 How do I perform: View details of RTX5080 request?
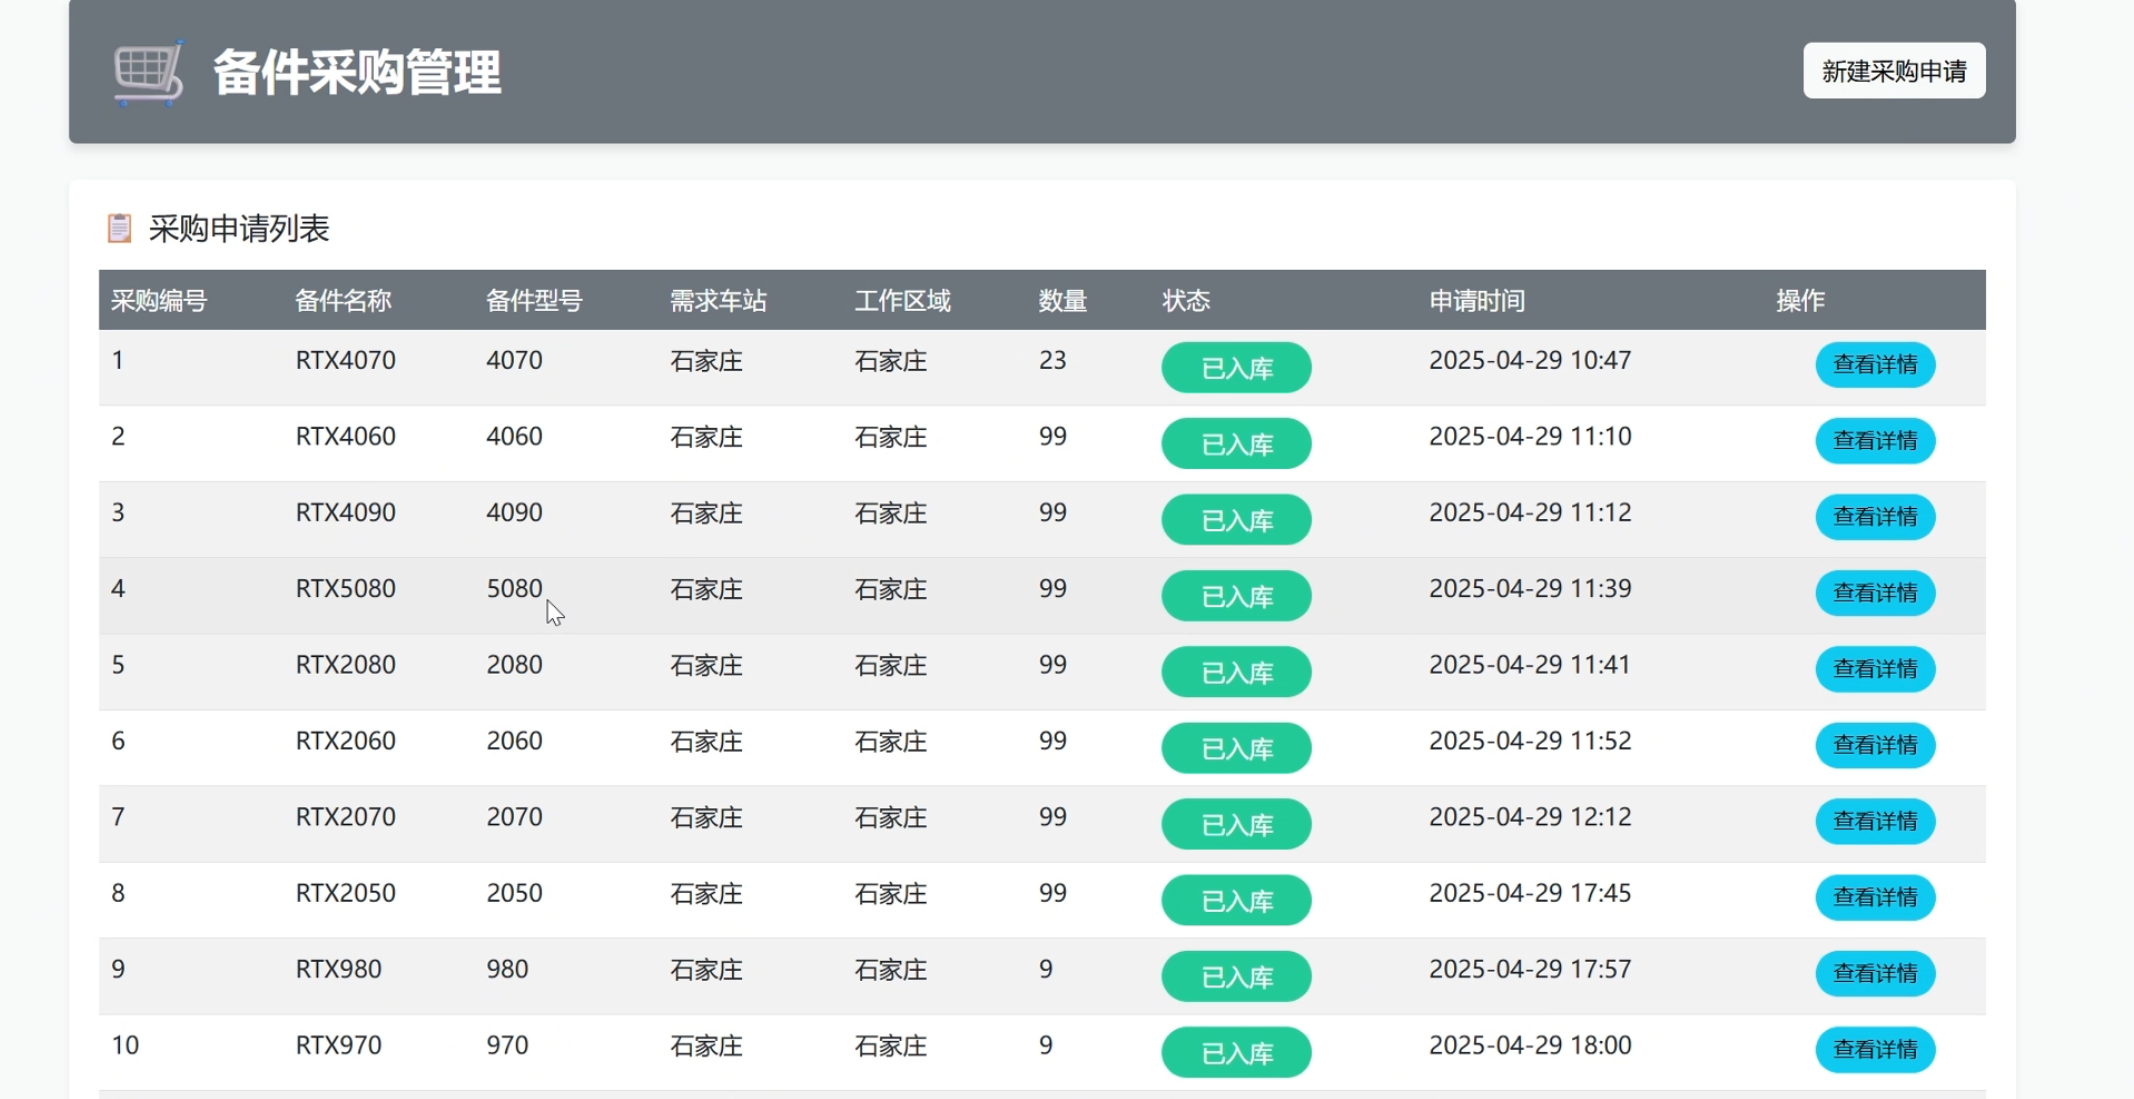1874,593
